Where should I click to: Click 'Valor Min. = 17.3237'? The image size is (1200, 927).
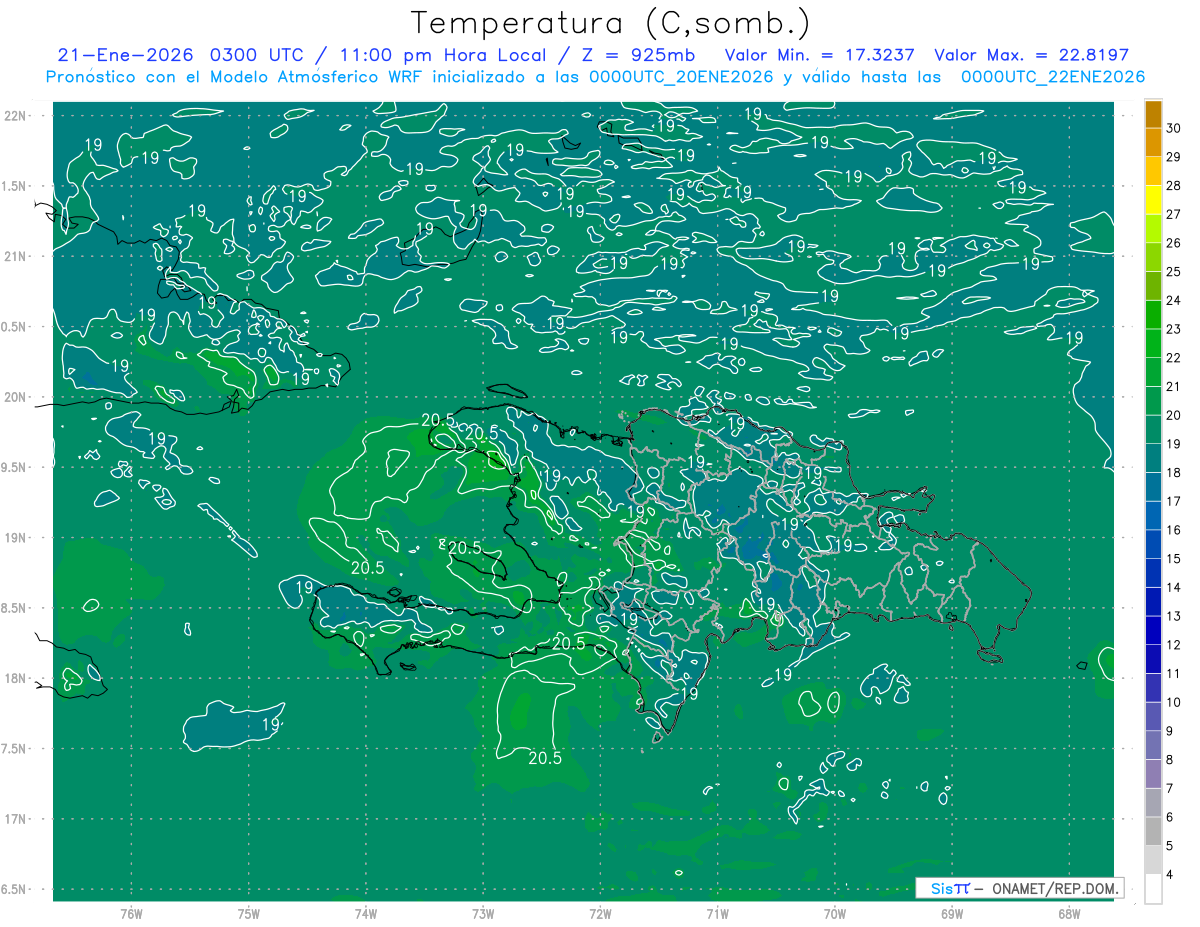tap(819, 55)
